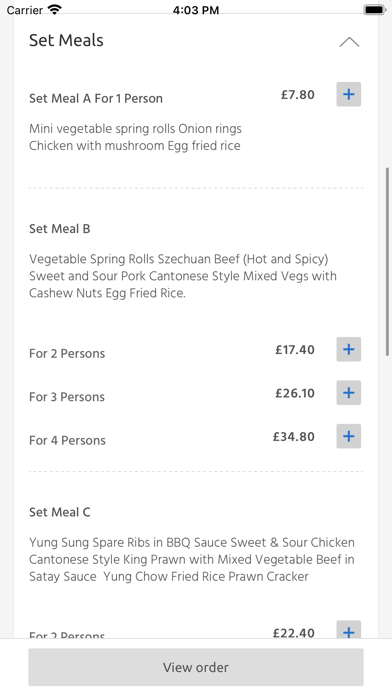
Task: Add Set Meal B For 3 Persons
Action: pos(348,393)
